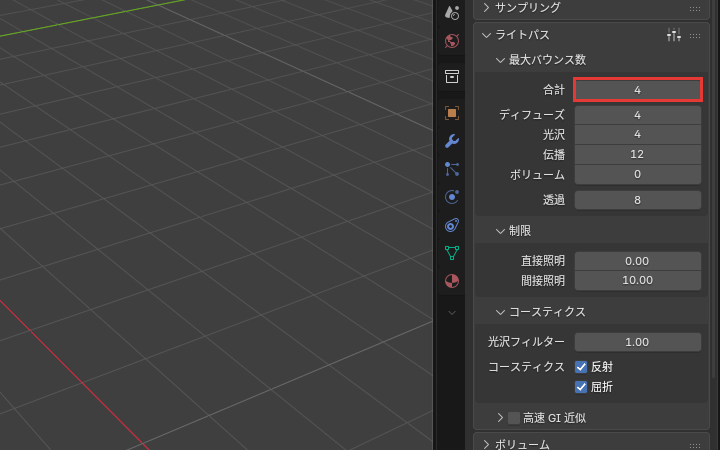Click the 透過 bounces field
Viewport: 720px width, 450px height.
[x=638, y=200]
